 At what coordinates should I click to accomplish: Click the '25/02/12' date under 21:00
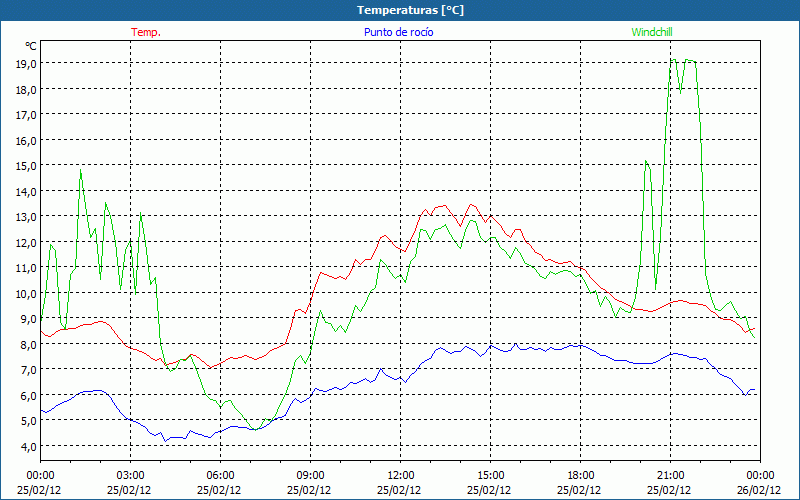click(669, 490)
